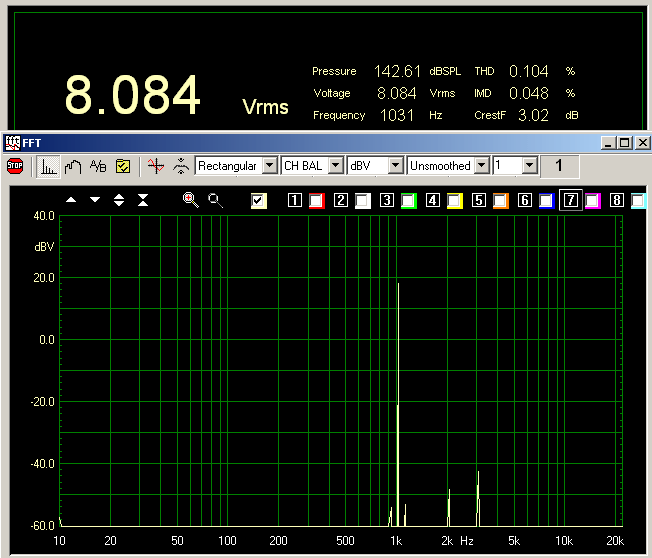Open the Unsmoothed smoothing dropdown
Image resolution: width=652 pixels, height=558 pixels.
pyautogui.click(x=482, y=166)
